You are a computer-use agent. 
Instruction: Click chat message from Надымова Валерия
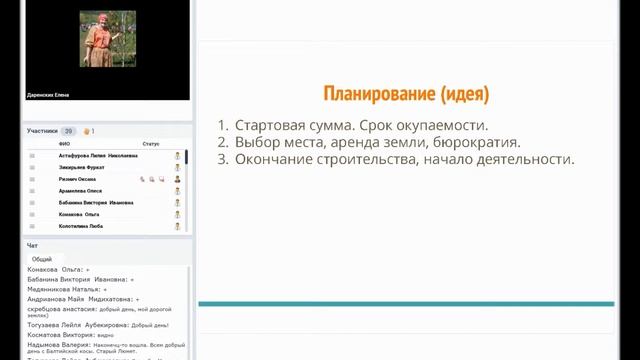coord(106,348)
